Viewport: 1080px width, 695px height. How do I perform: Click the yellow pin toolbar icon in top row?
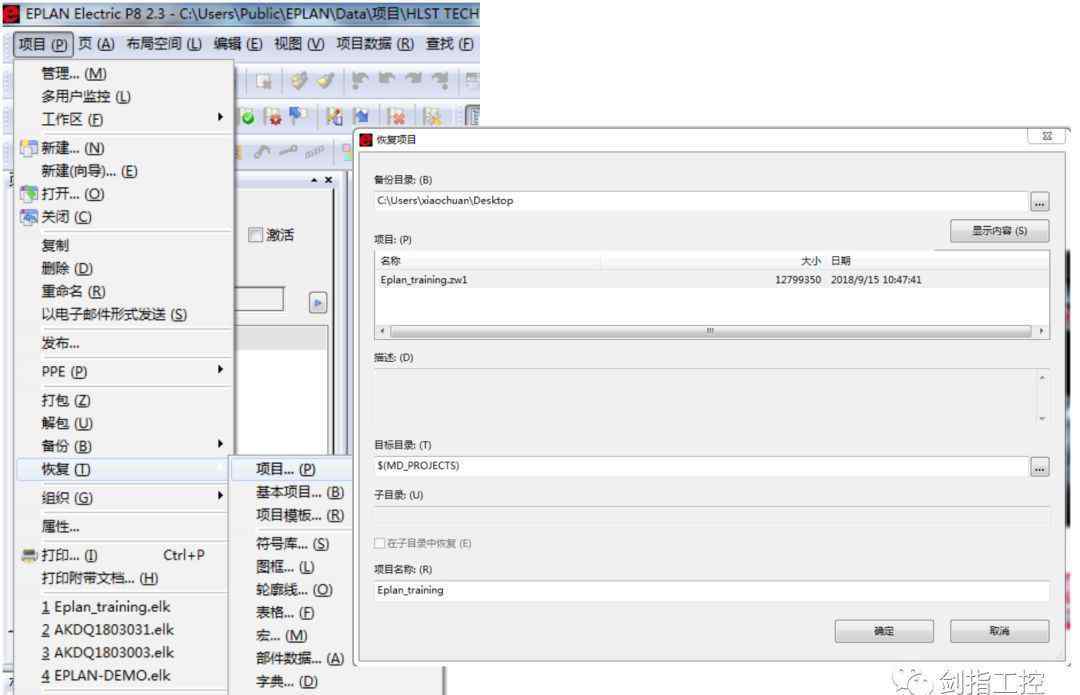325,81
